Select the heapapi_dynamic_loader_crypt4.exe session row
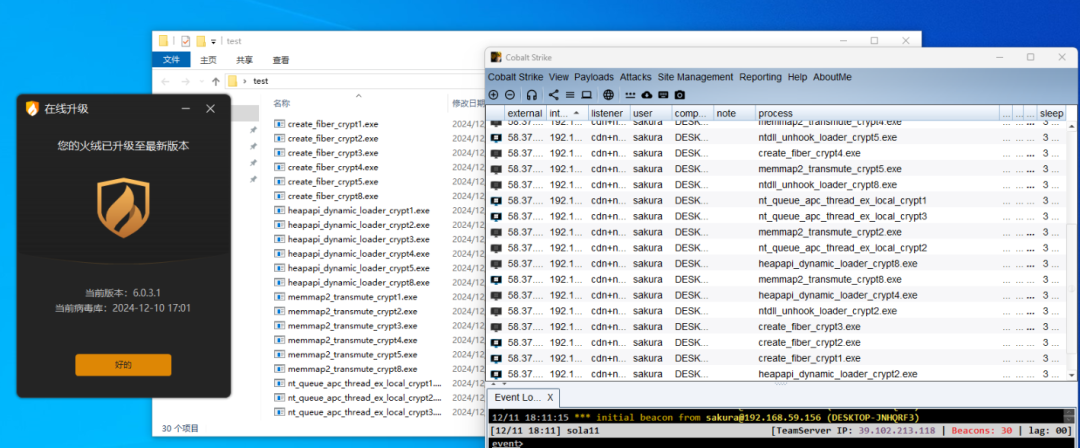This screenshot has height=448, width=1080. pyautogui.click(x=776, y=295)
